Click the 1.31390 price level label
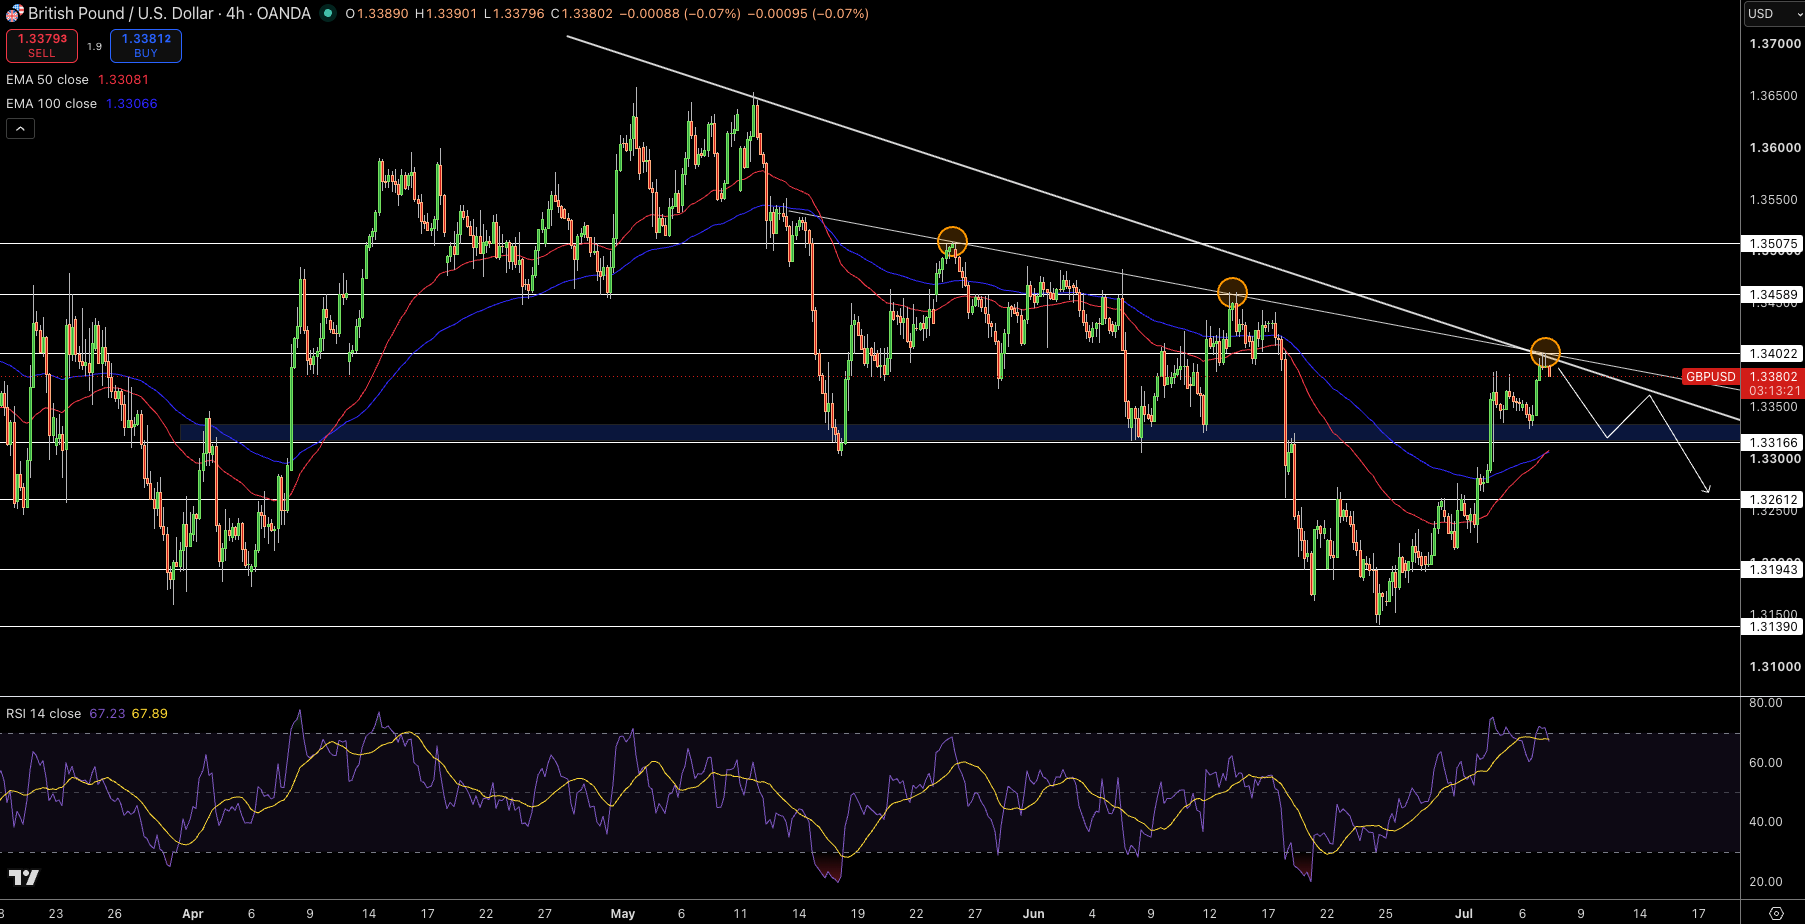1805x924 pixels. [x=1773, y=627]
